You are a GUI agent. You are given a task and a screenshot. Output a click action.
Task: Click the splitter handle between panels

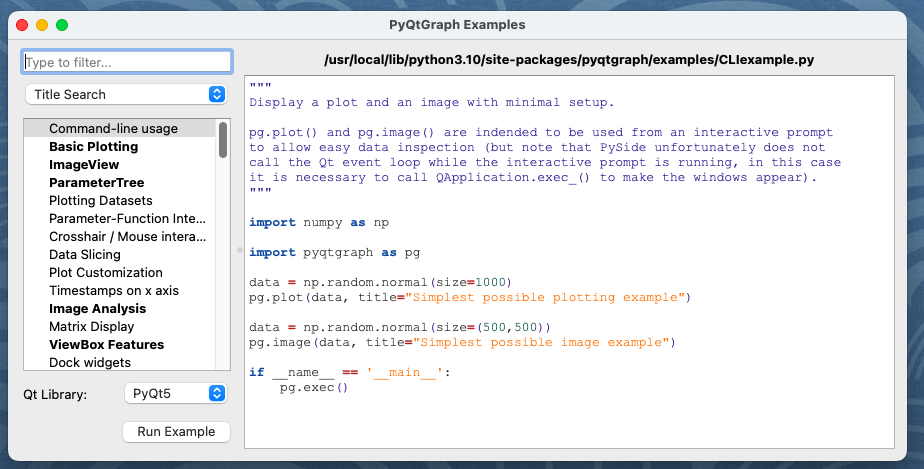pyautogui.click(x=239, y=250)
